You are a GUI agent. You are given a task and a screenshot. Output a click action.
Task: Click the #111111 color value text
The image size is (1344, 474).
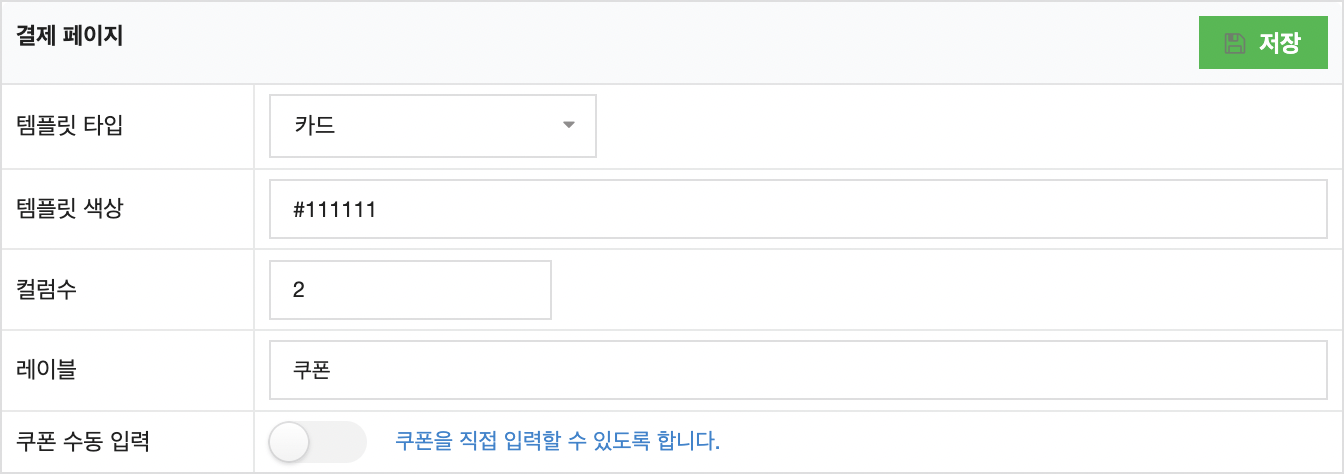(x=335, y=210)
